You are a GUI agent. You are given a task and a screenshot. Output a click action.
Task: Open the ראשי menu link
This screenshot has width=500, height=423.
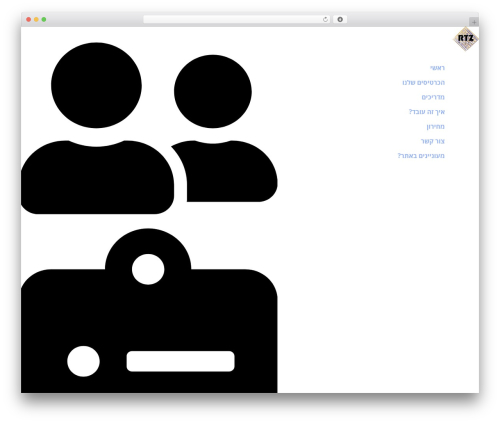(x=437, y=68)
